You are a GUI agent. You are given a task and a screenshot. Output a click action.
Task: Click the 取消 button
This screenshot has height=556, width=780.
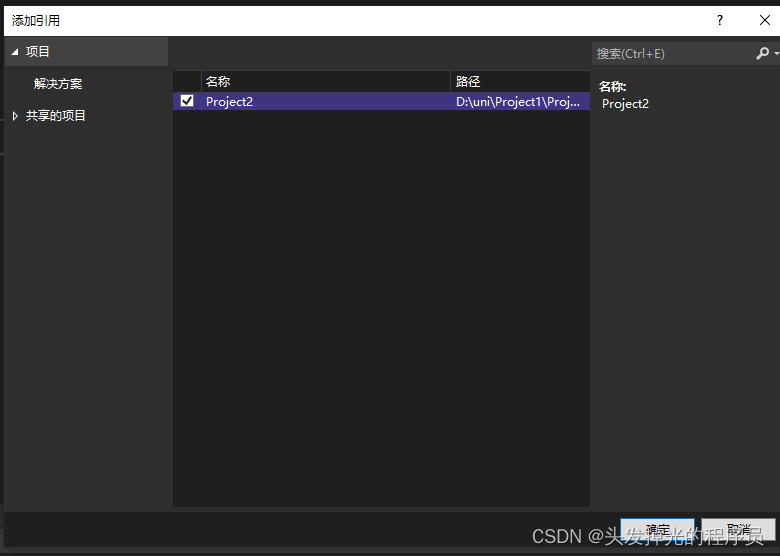[738, 529]
